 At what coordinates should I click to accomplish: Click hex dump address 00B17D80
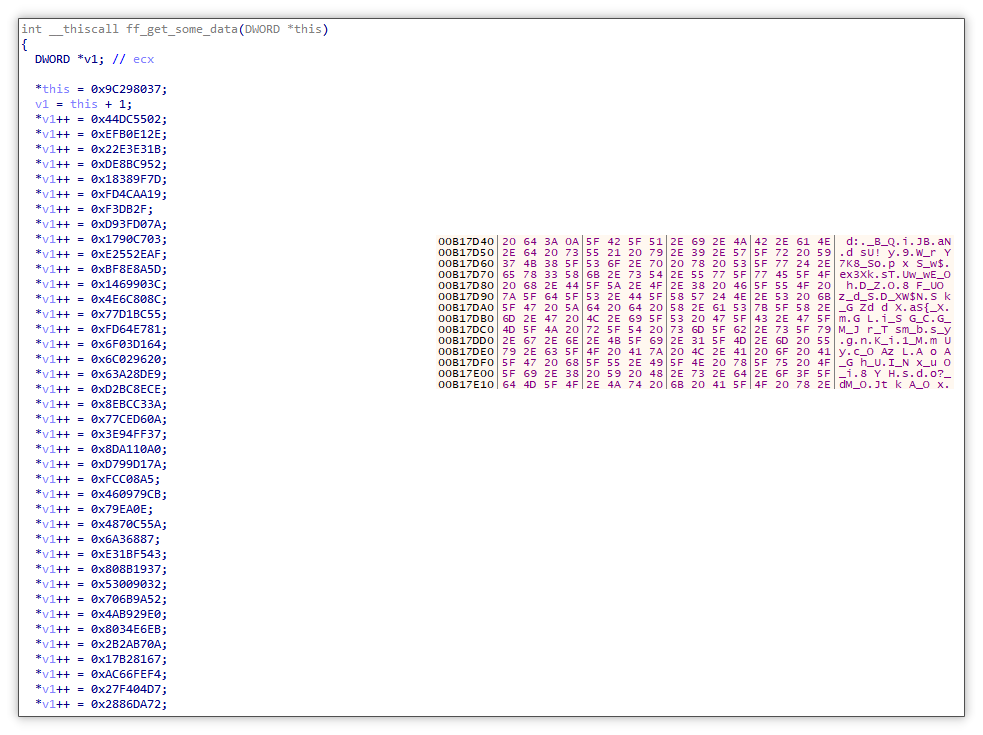pos(466,285)
